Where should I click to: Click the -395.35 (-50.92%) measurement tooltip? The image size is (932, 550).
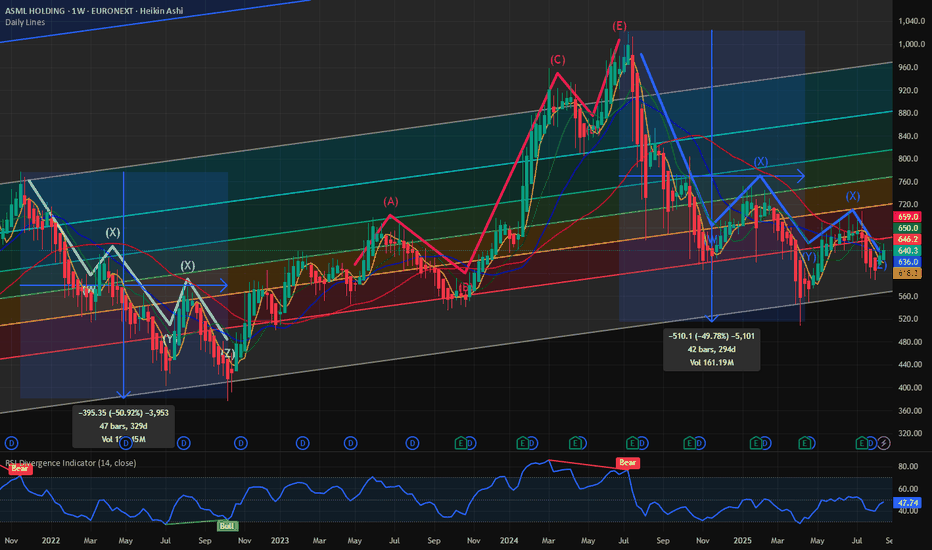pos(124,426)
